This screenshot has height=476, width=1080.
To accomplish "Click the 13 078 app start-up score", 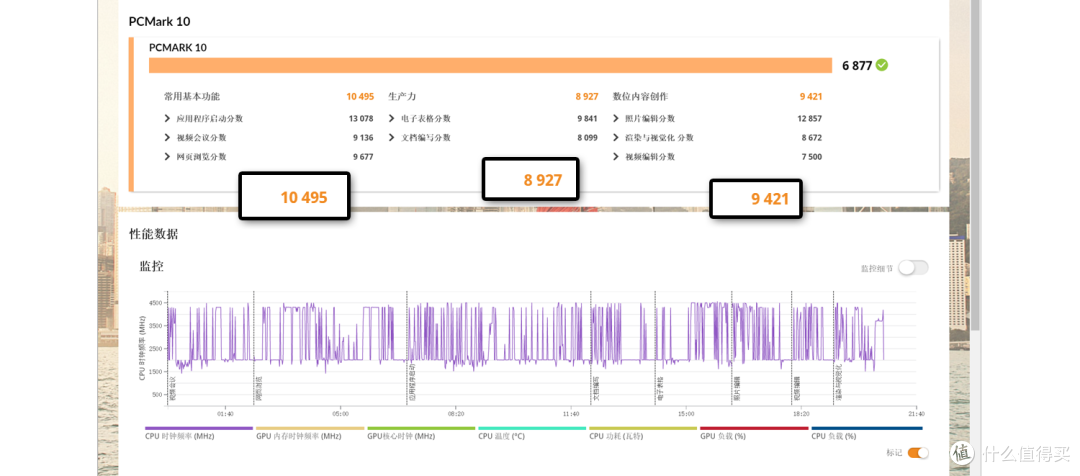I will (x=361, y=118).
